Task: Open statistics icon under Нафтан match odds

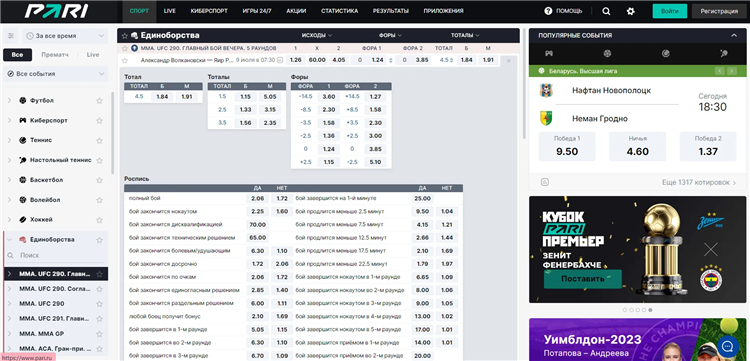Action: [545, 182]
